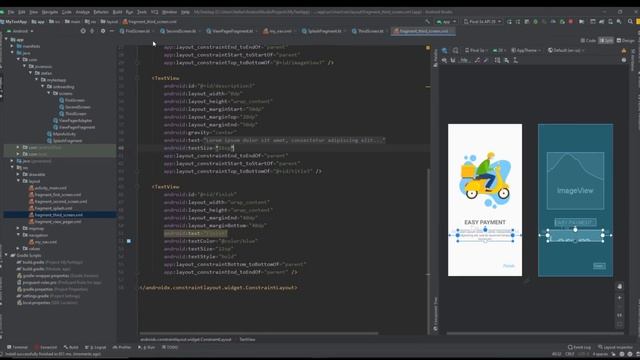This screenshot has height=360, width=640.
Task: Switch editor to Design view mode
Action: [x=626, y=40]
